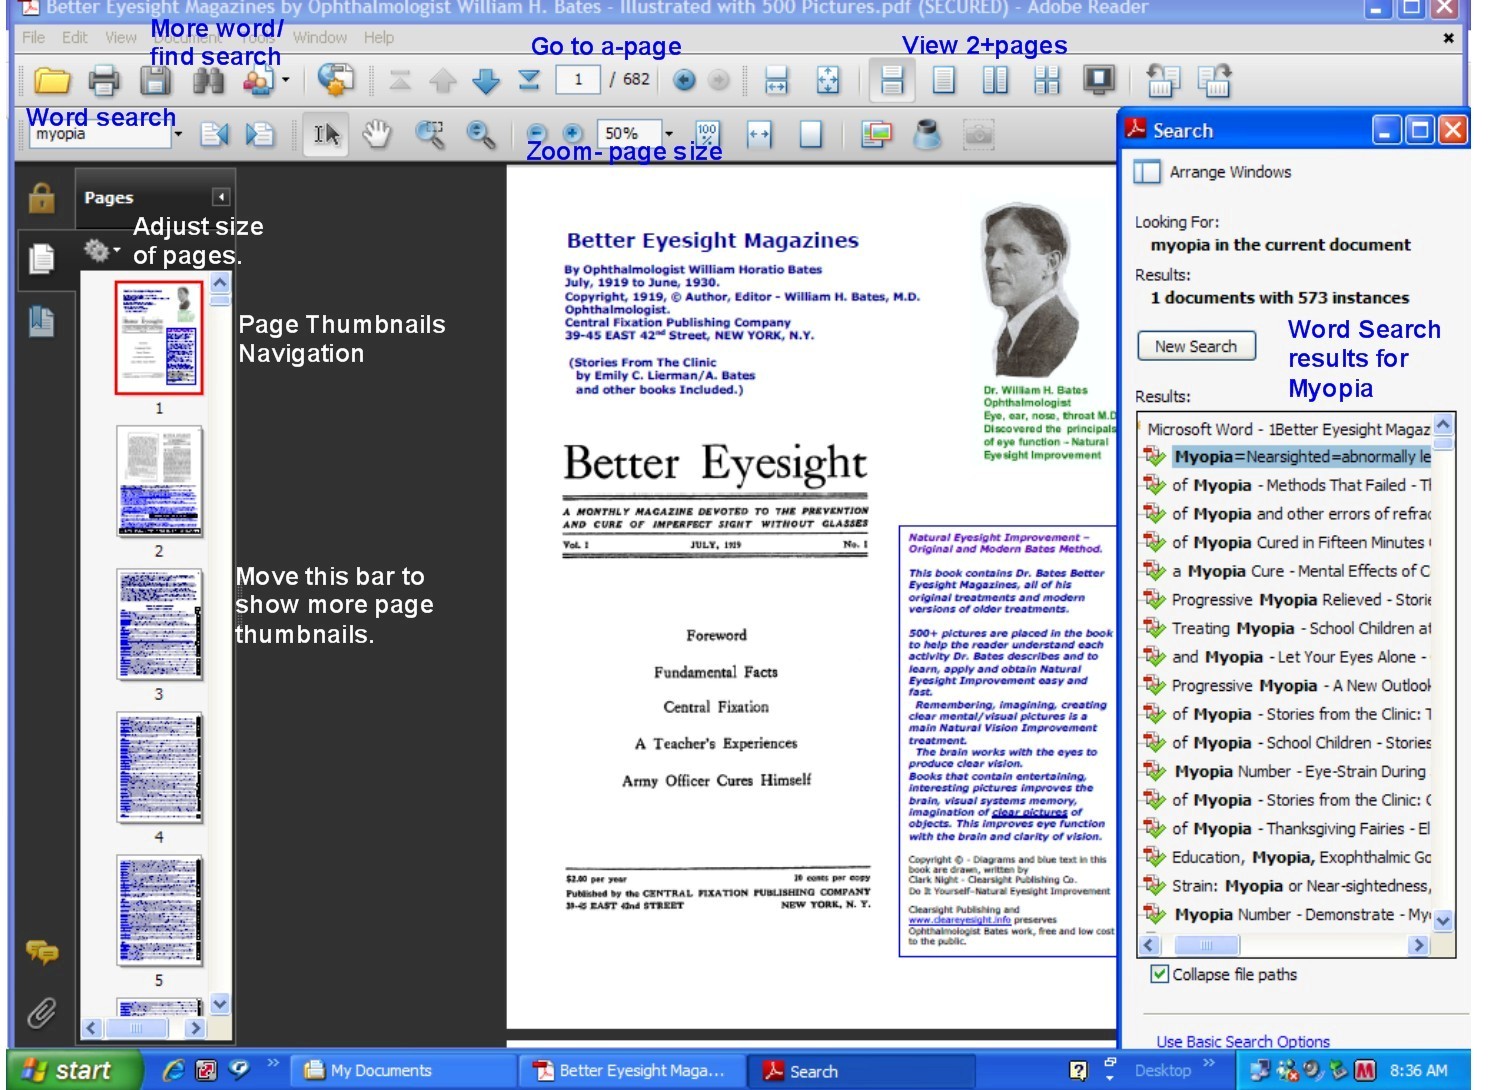
Task: Open the View menu
Action: click(x=121, y=38)
